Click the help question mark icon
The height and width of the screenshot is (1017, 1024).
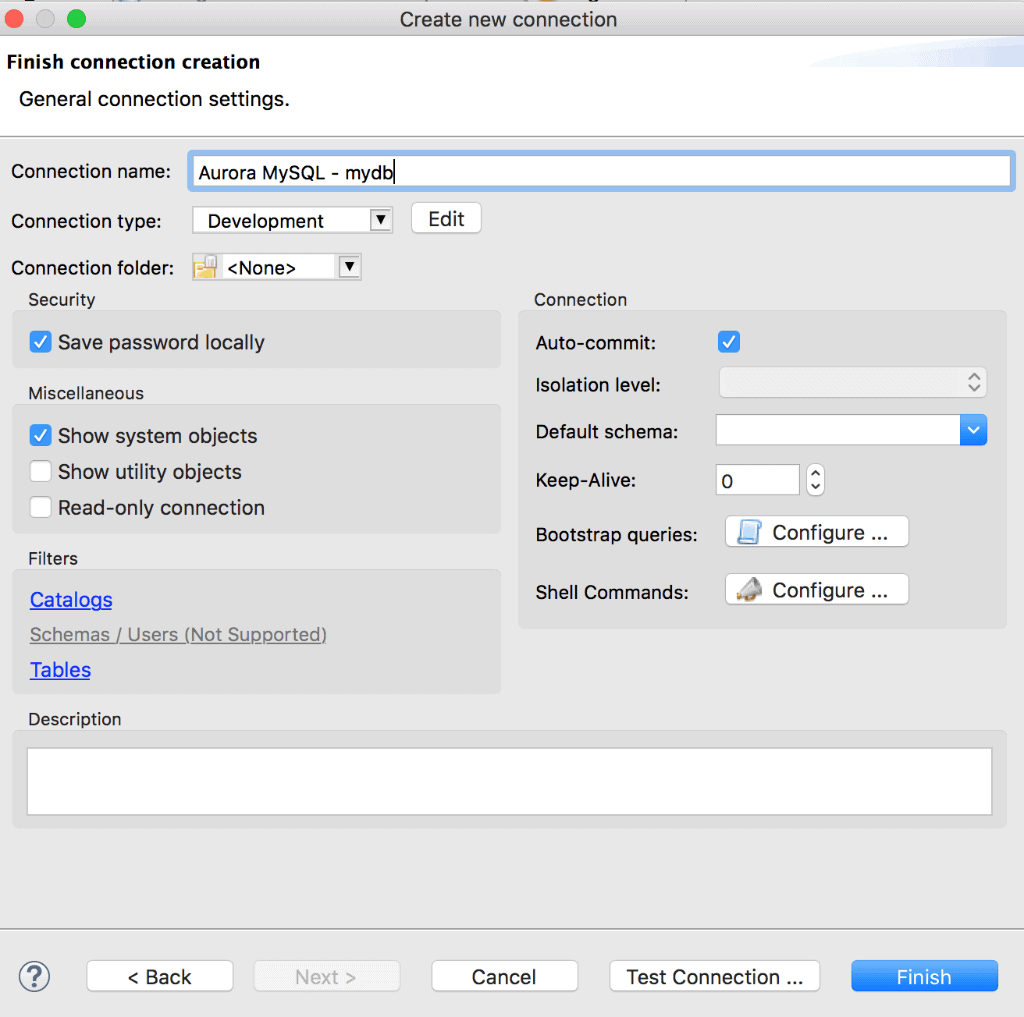(x=34, y=977)
